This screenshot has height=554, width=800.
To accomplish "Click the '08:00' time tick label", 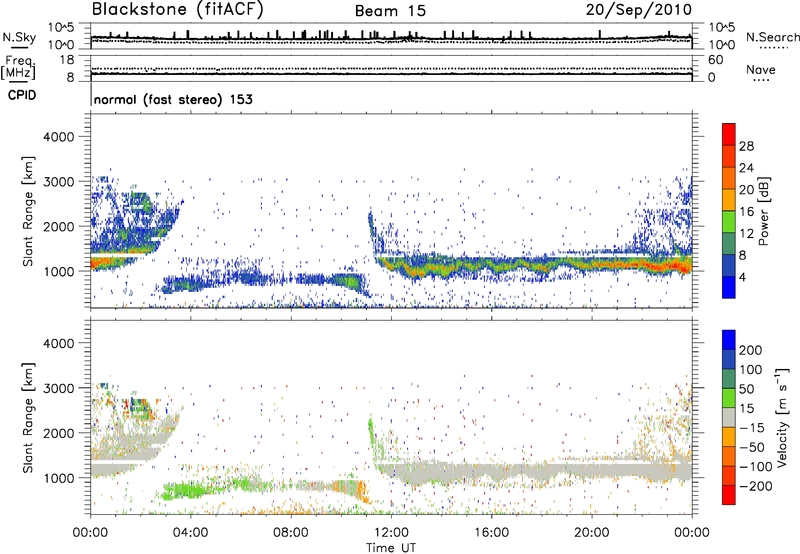I will (290, 533).
